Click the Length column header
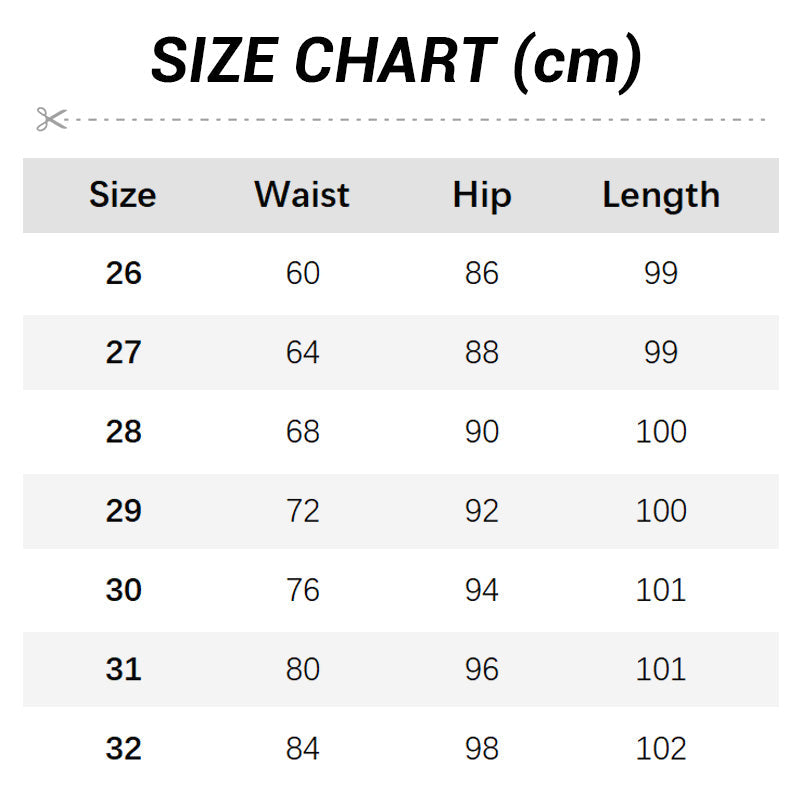 (x=661, y=194)
